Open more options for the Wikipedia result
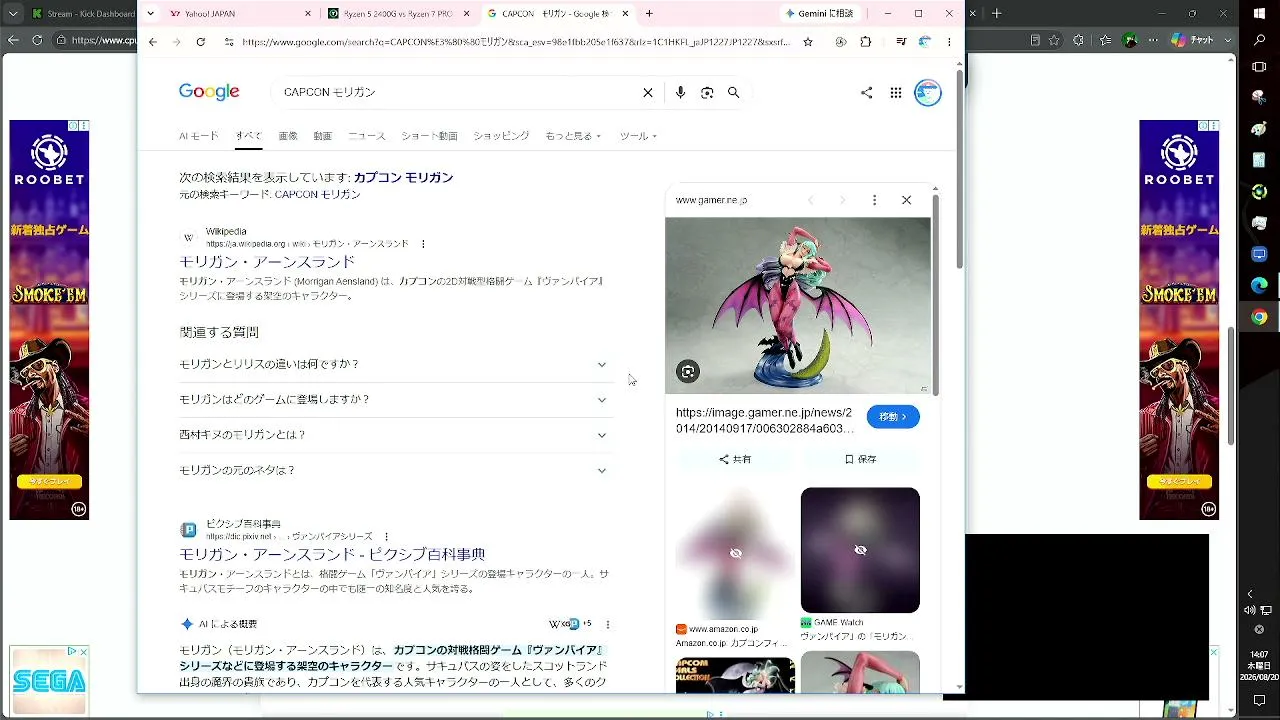Screen dimensions: 1280x720 pyautogui.click(x=423, y=244)
